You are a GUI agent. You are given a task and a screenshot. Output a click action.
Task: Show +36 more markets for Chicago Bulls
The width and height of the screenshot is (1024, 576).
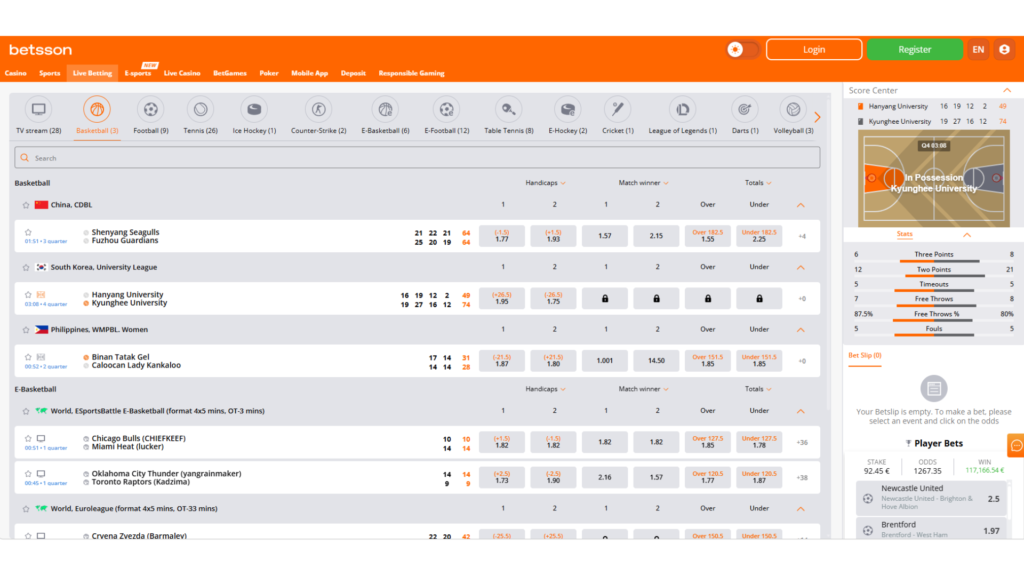pyautogui.click(x=802, y=443)
